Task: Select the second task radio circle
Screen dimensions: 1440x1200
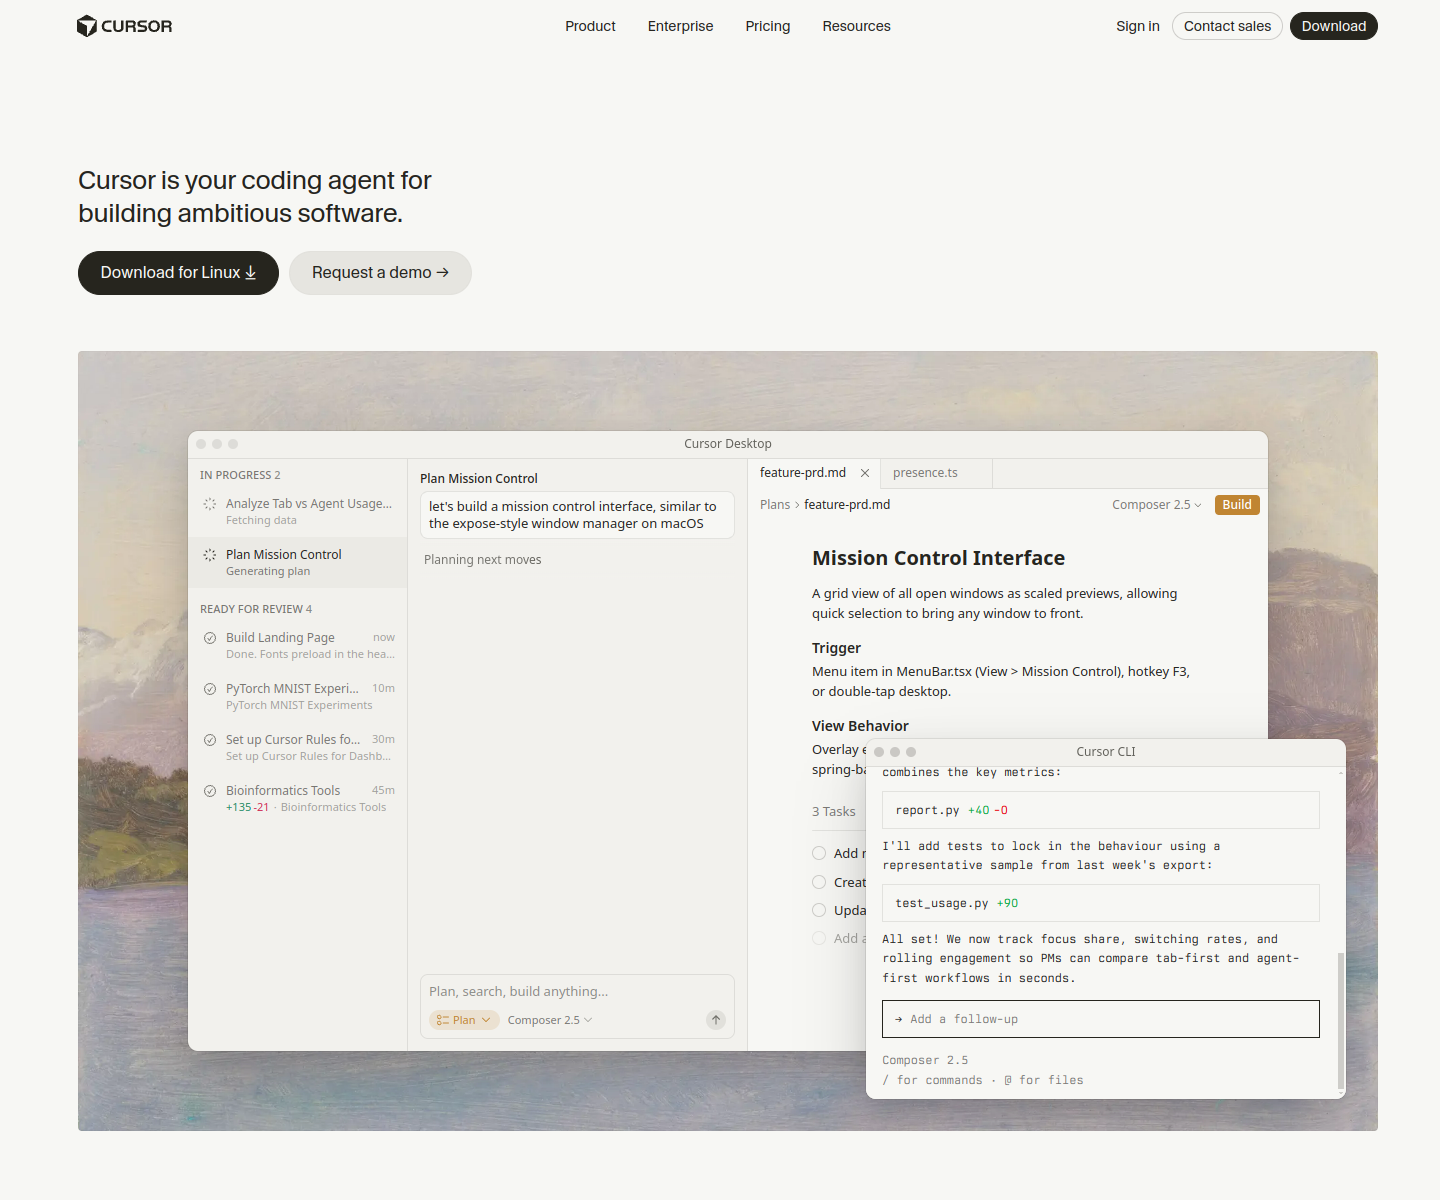Action: (819, 882)
